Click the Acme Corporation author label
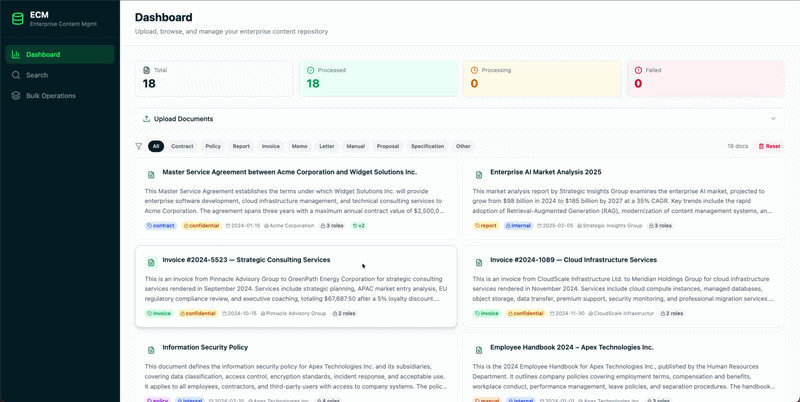This screenshot has width=800, height=402. 289,225
